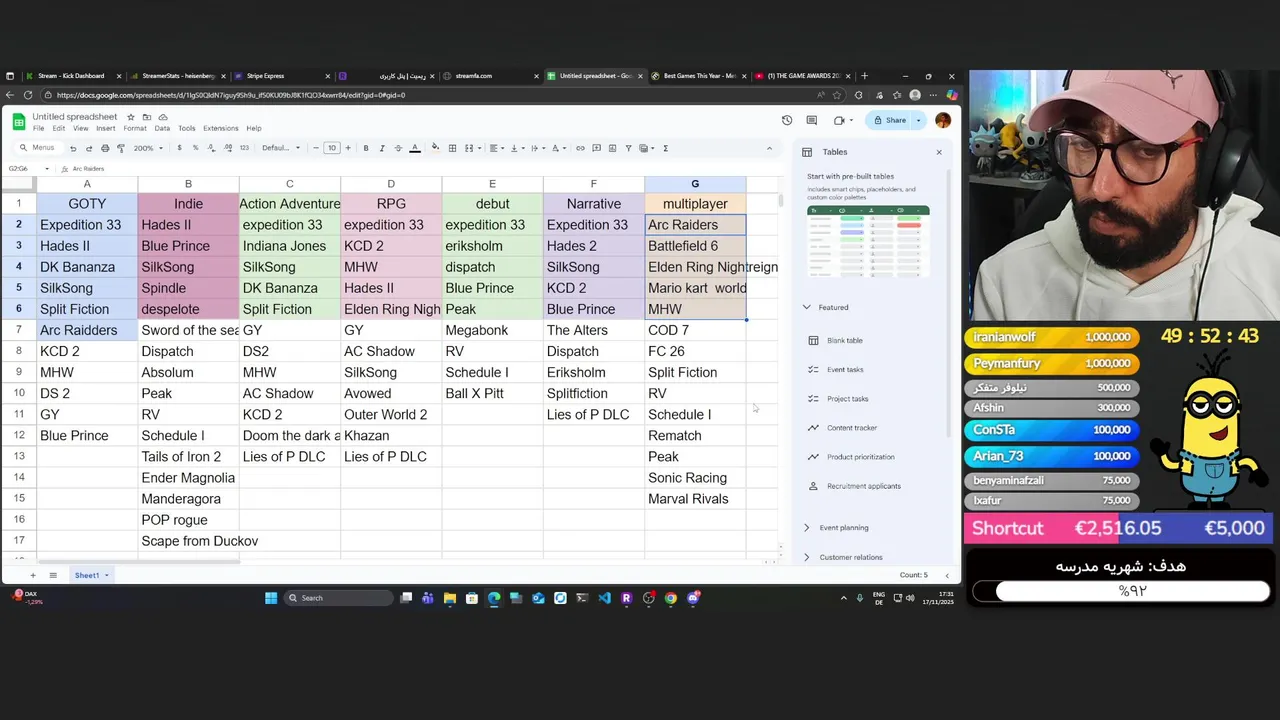Open the borders tool
The width and height of the screenshot is (1280, 720).
click(x=452, y=148)
